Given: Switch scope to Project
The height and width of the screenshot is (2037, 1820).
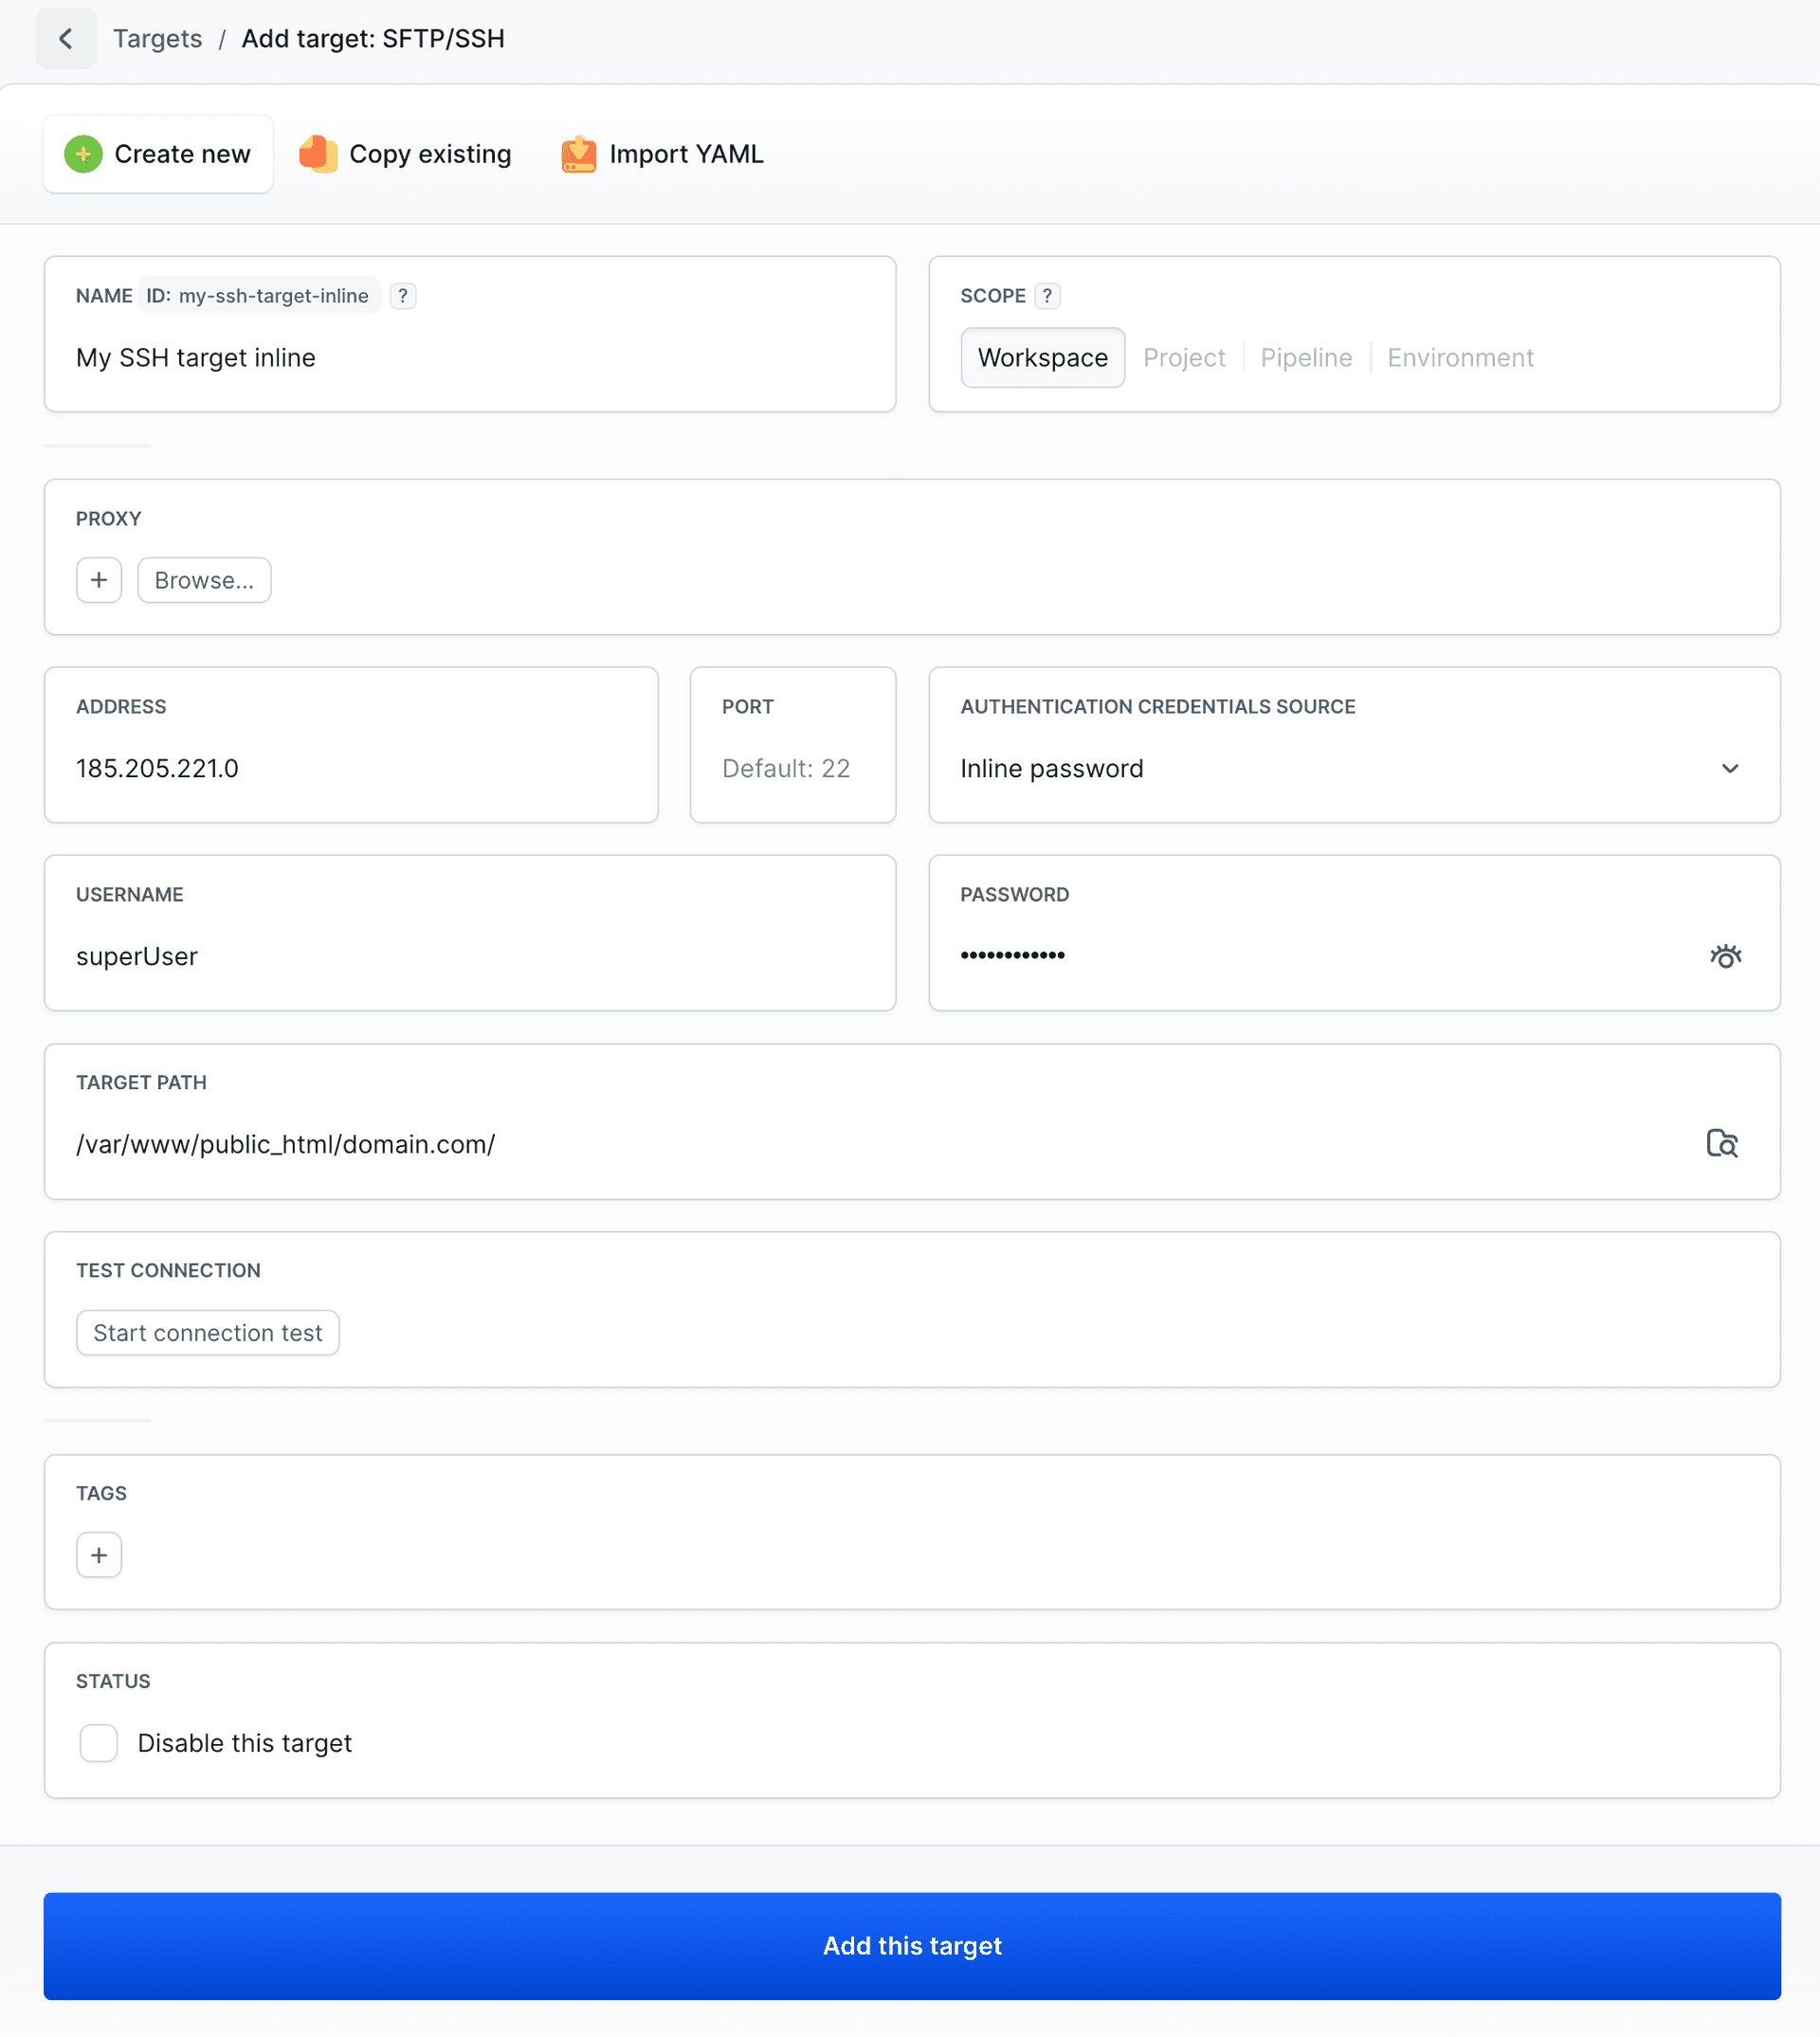Looking at the screenshot, I should click(x=1184, y=357).
